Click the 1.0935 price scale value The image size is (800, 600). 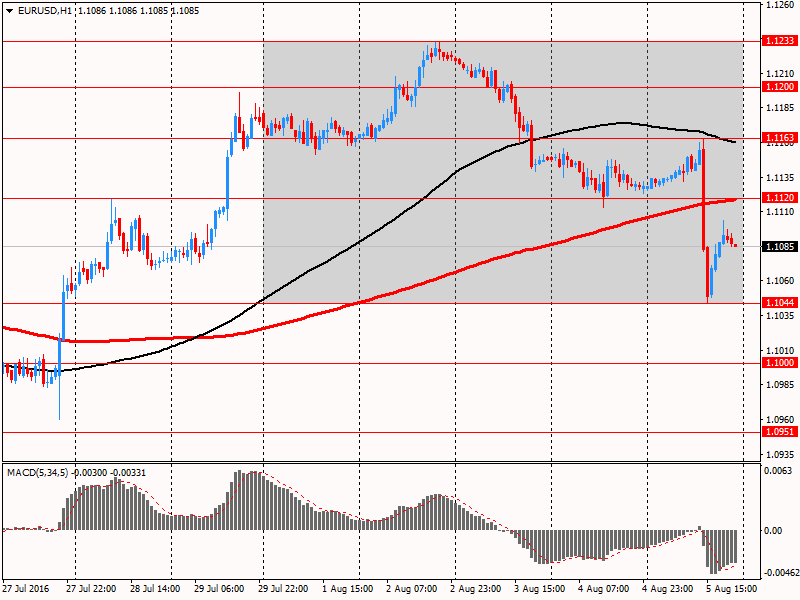pos(781,454)
